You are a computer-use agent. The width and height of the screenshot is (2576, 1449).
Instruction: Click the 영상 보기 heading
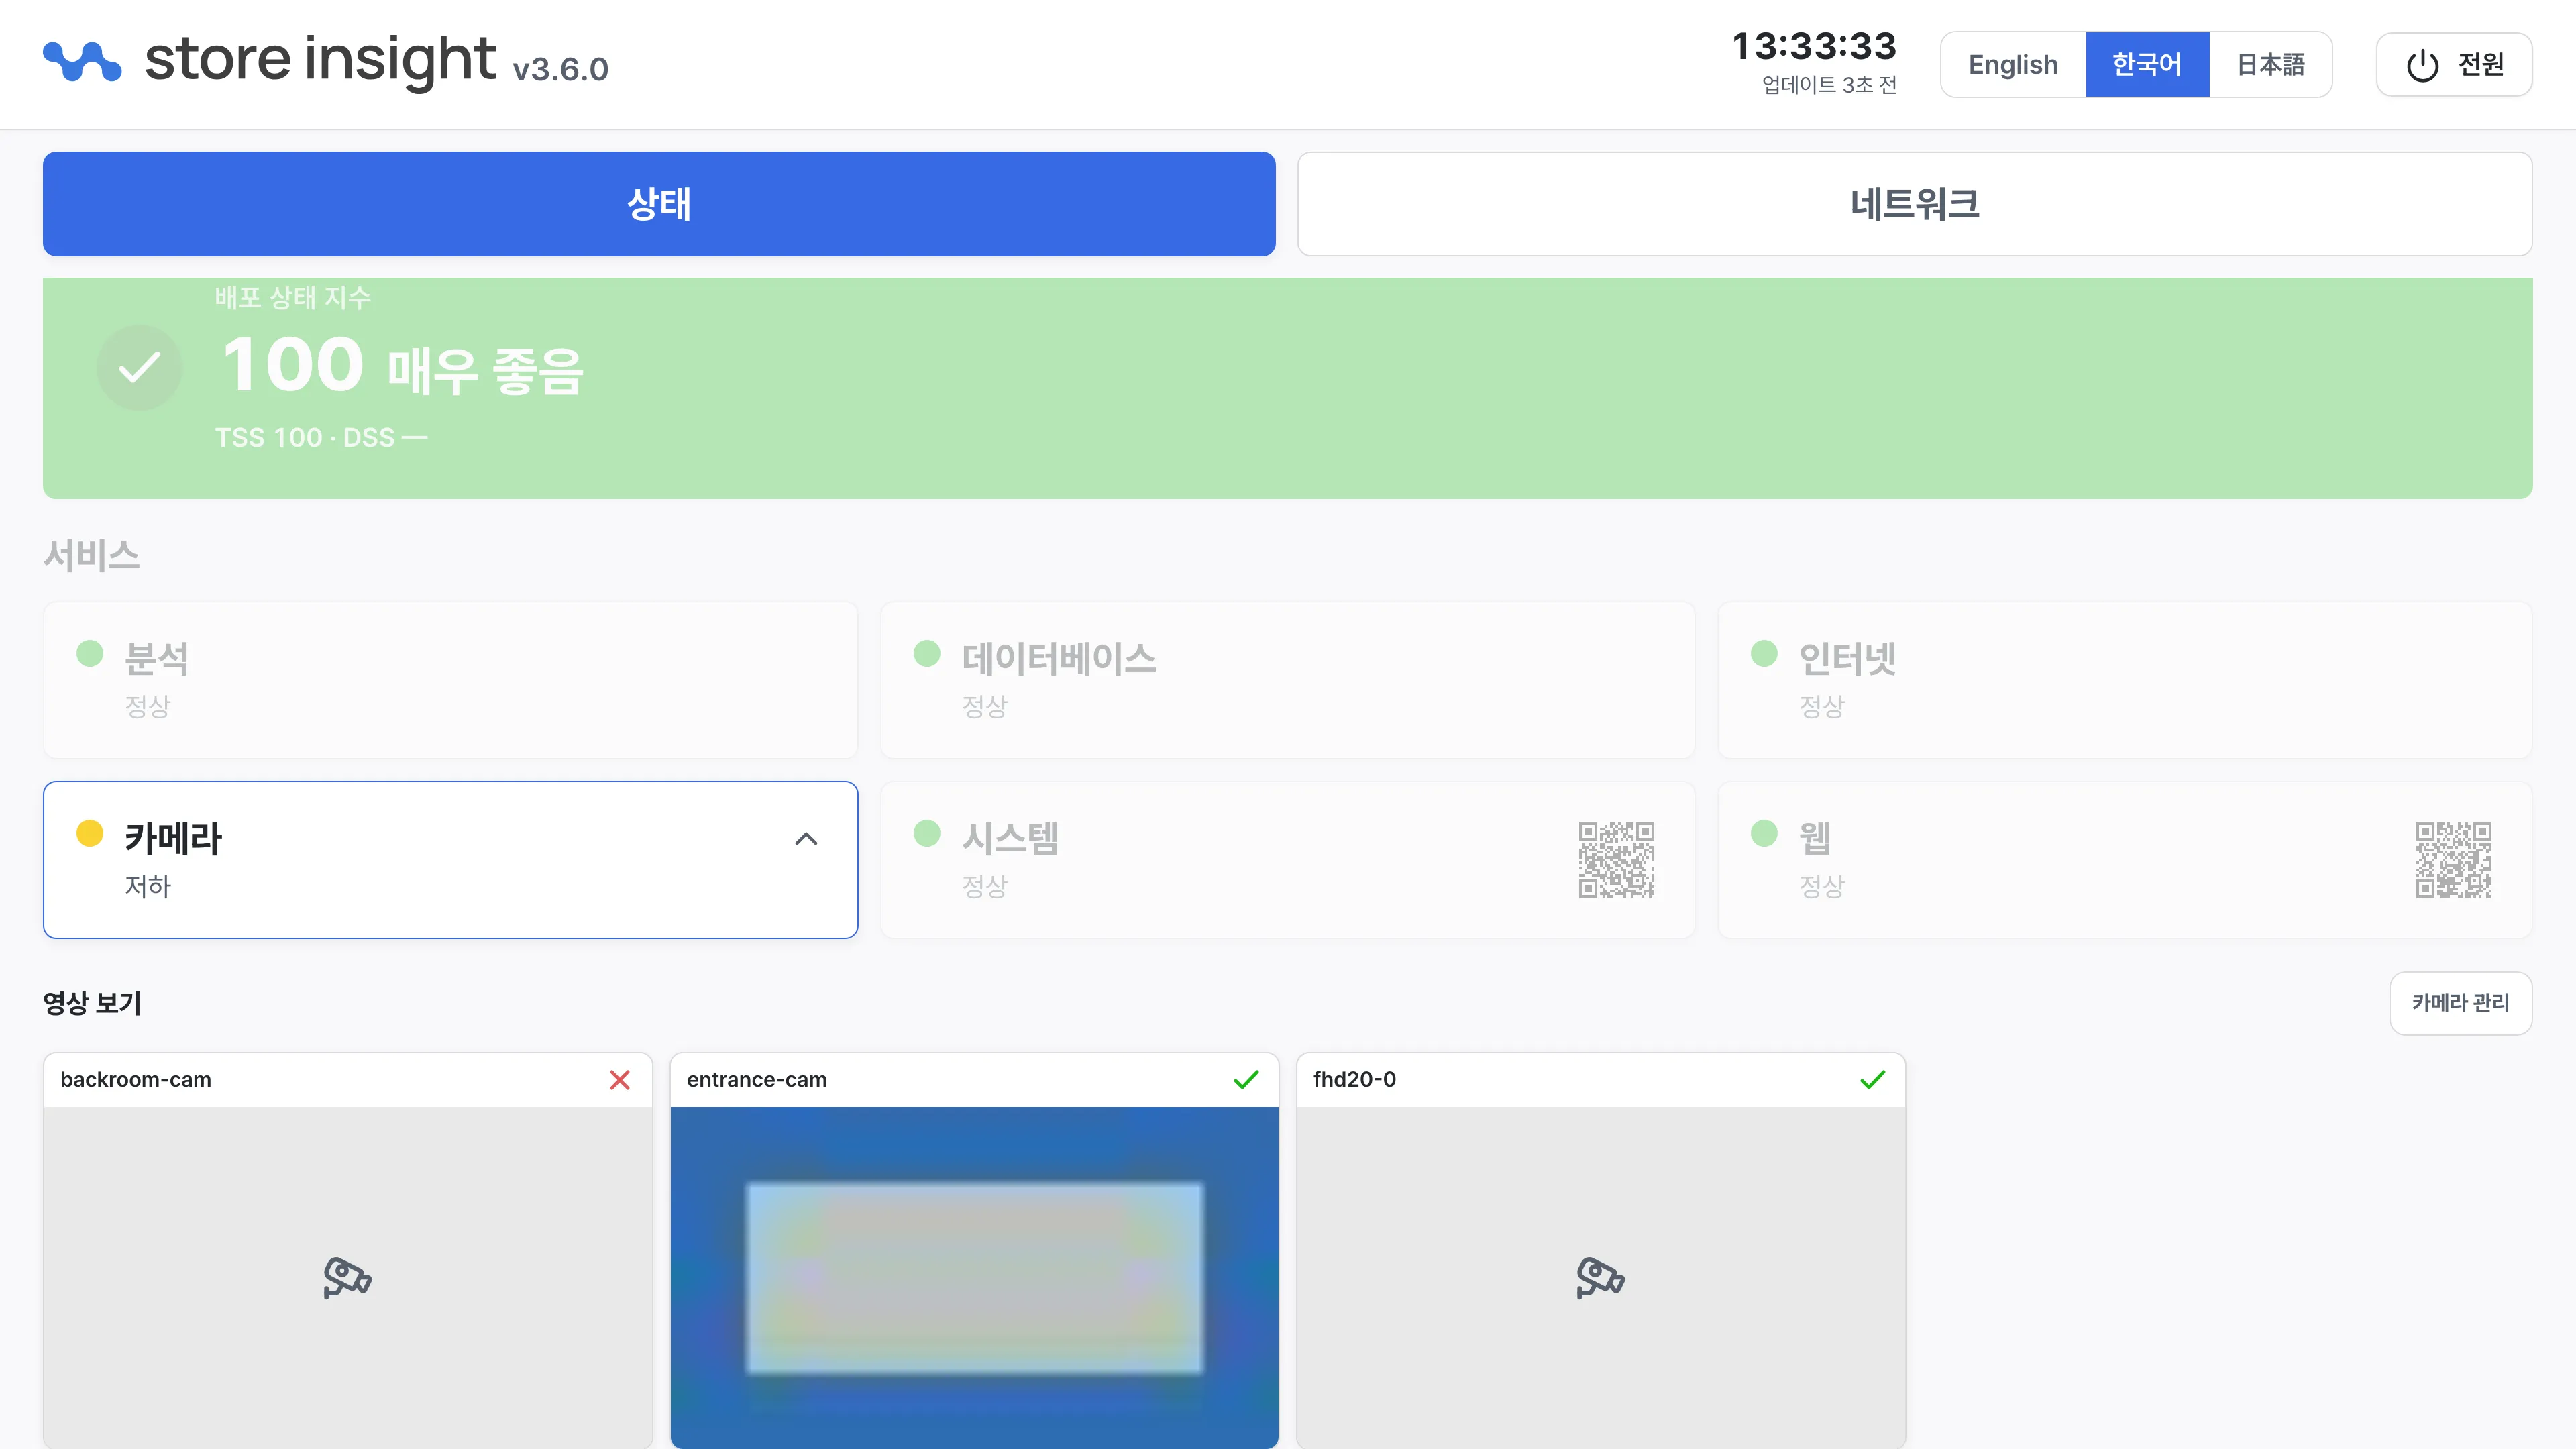pos(92,1003)
